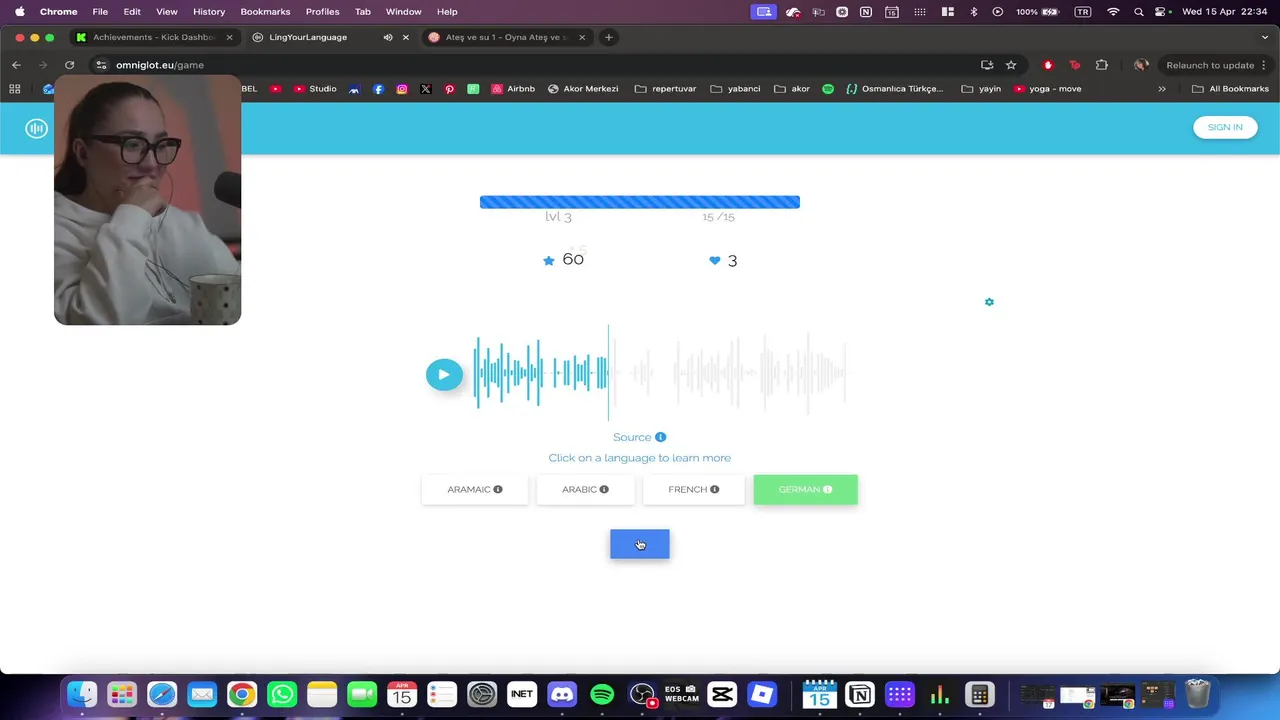Image resolution: width=1280 pixels, height=720 pixels.
Task: Open the settings gear on game page
Action: pos(989,302)
